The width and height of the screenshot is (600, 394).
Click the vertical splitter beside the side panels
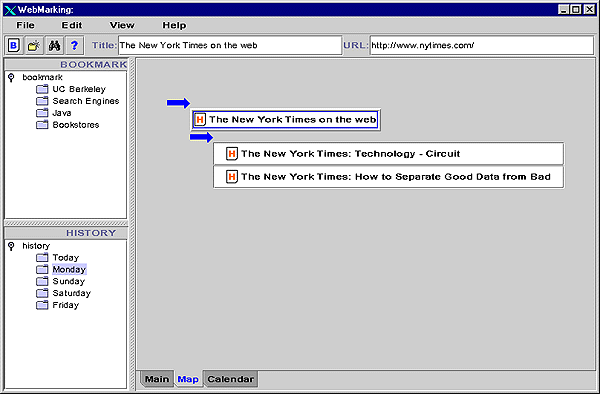click(x=132, y=224)
